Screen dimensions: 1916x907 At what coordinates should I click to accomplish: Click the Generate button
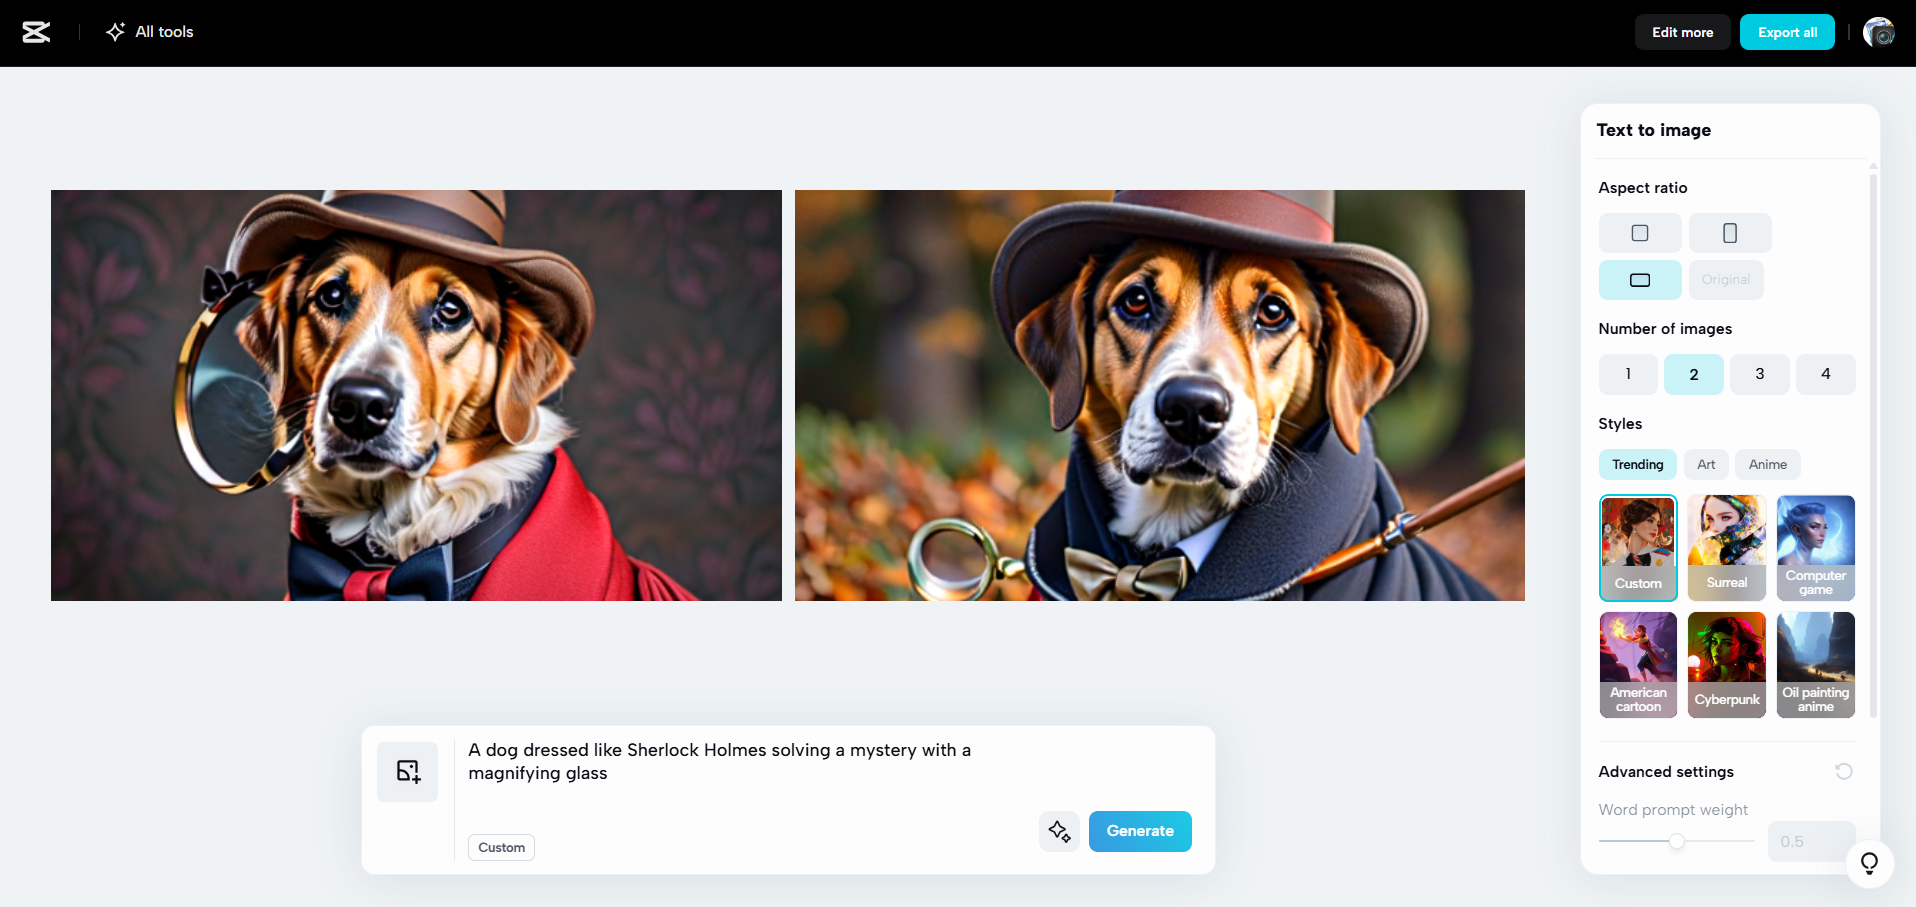pyautogui.click(x=1140, y=831)
